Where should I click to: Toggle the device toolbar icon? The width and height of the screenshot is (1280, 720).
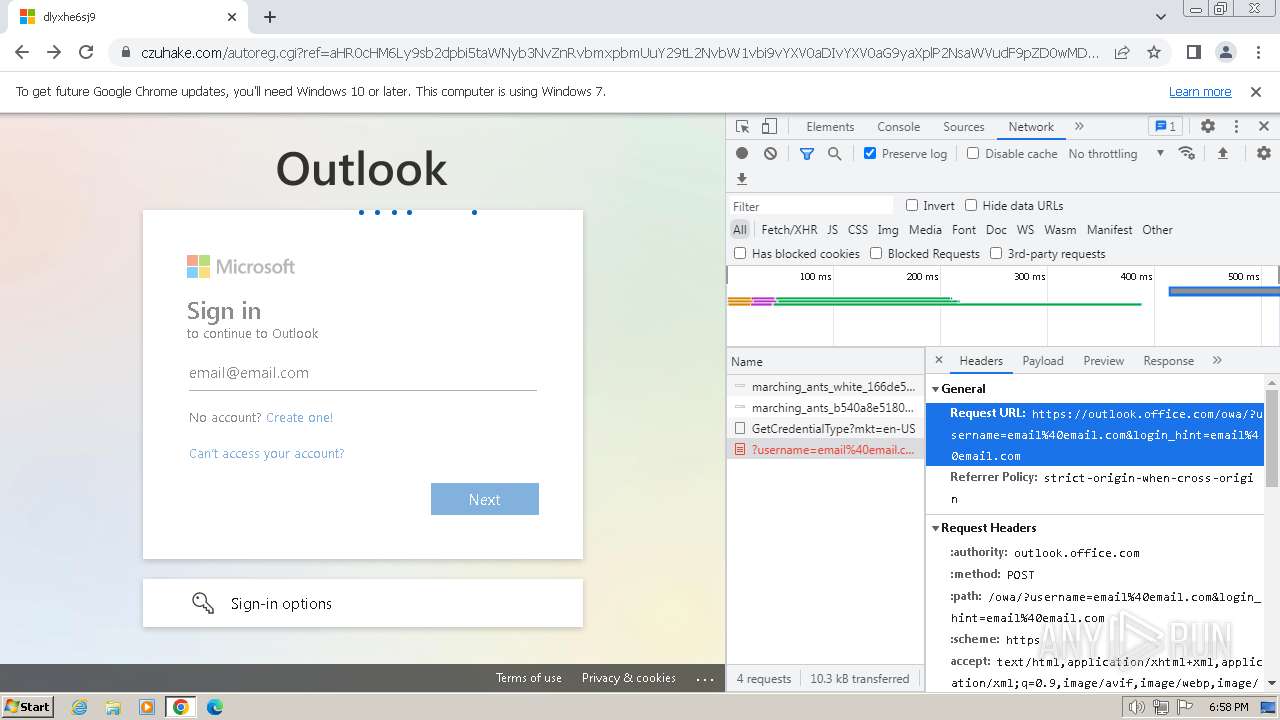click(769, 127)
